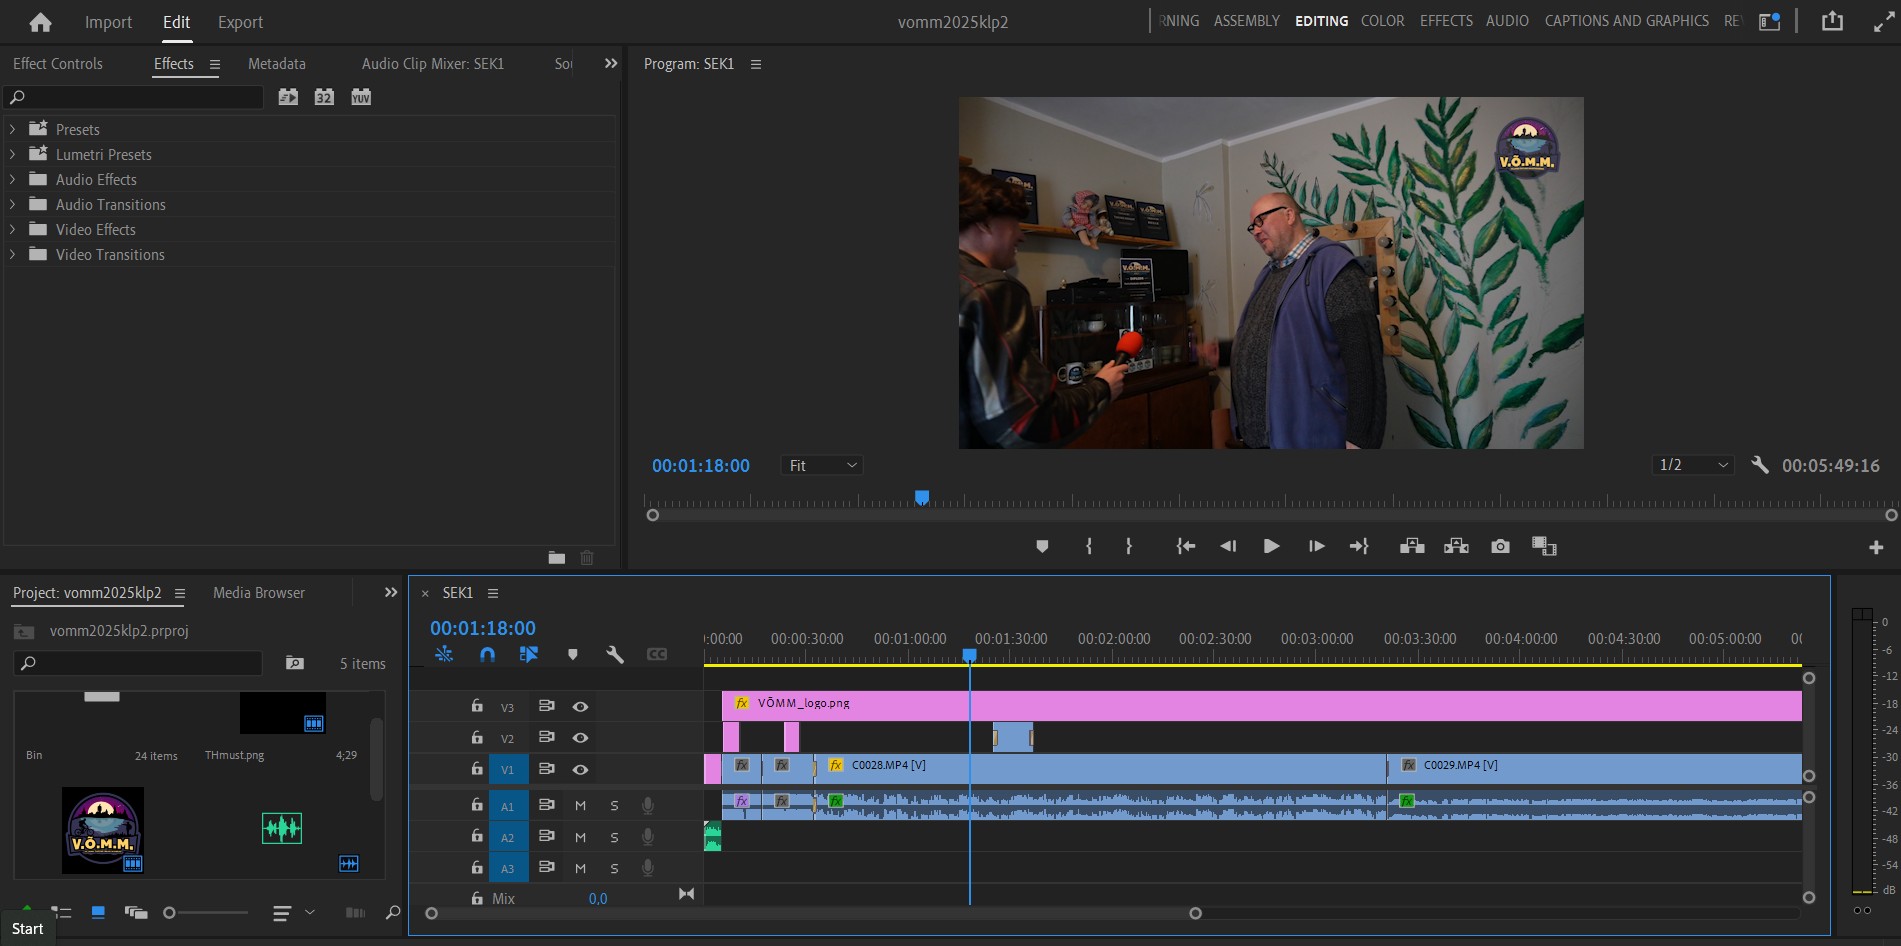Hide V1 track output eye
This screenshot has width=1901, height=946.
580,770
